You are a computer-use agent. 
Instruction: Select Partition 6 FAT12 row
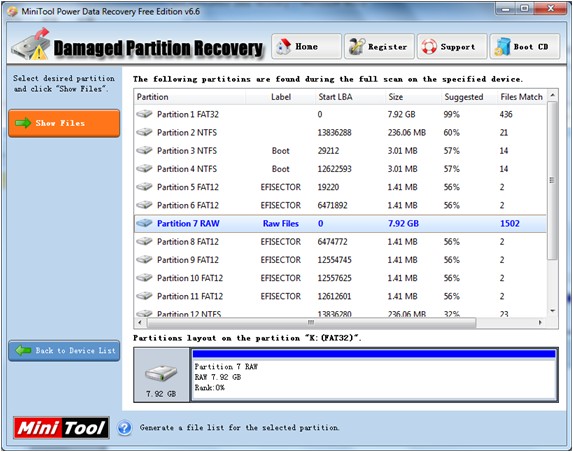340,205
